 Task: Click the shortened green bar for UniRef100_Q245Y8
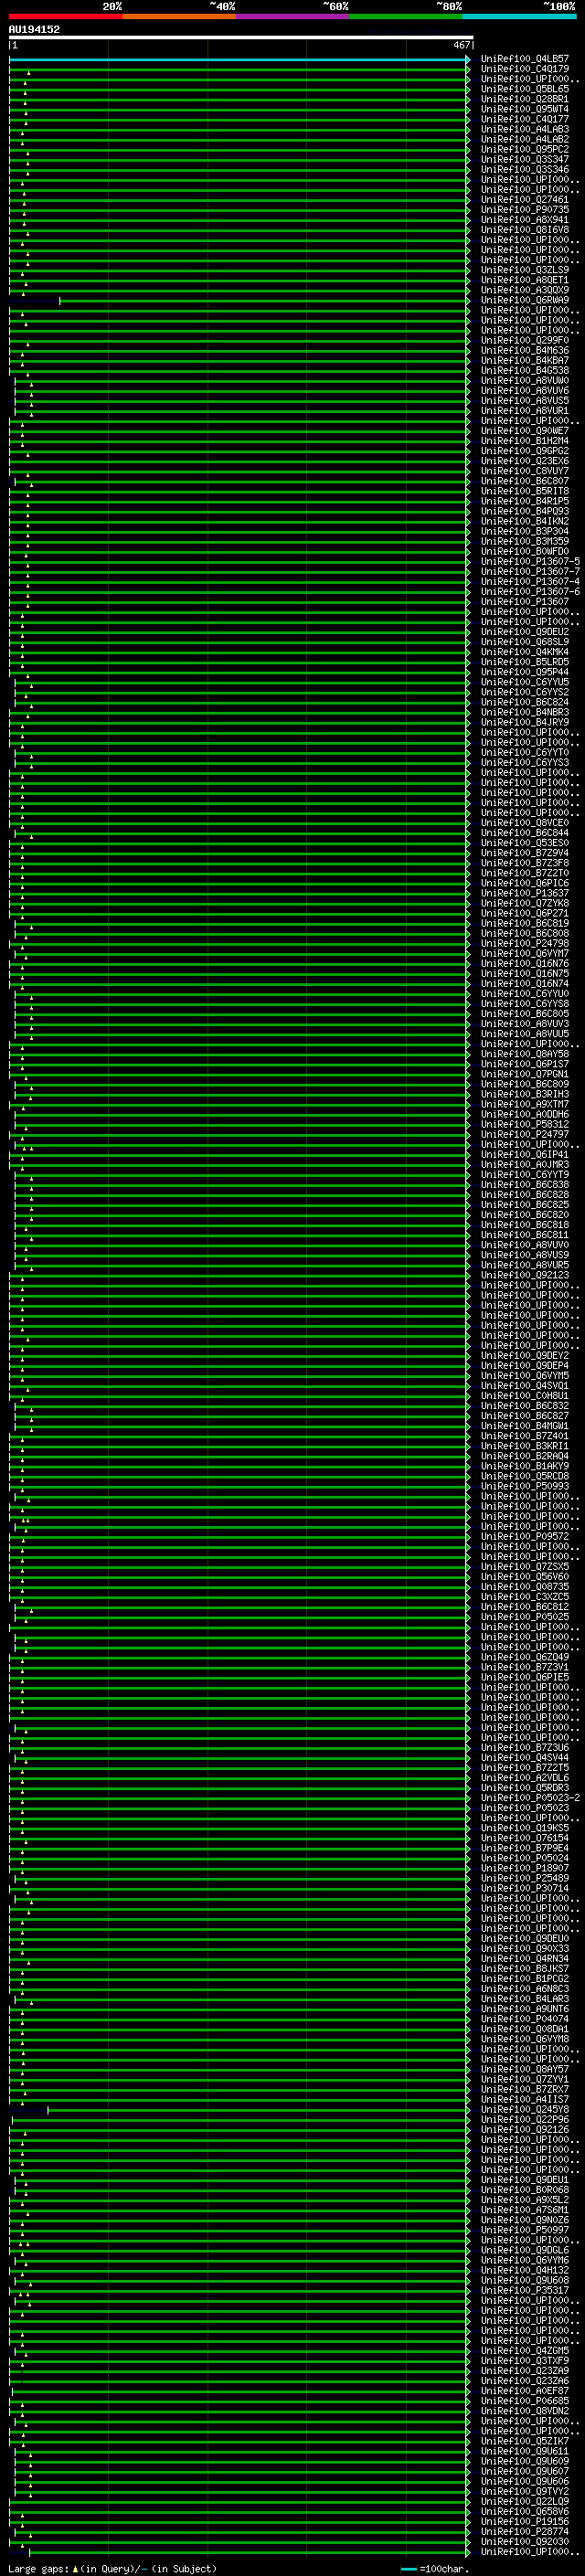[258, 2110]
